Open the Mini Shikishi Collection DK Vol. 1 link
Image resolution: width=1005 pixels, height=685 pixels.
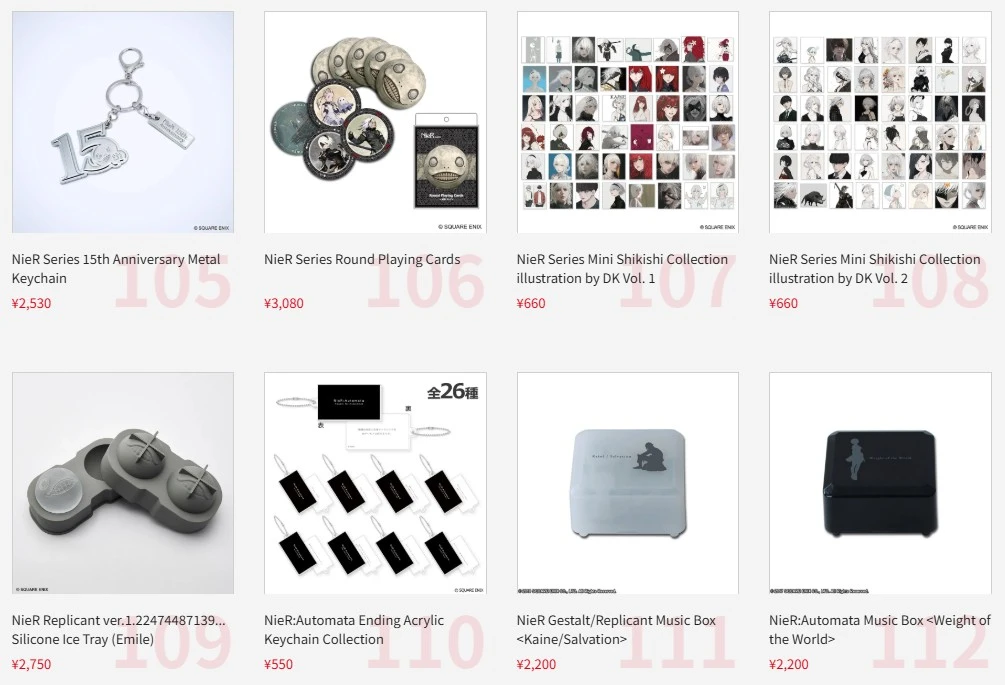[x=622, y=268]
